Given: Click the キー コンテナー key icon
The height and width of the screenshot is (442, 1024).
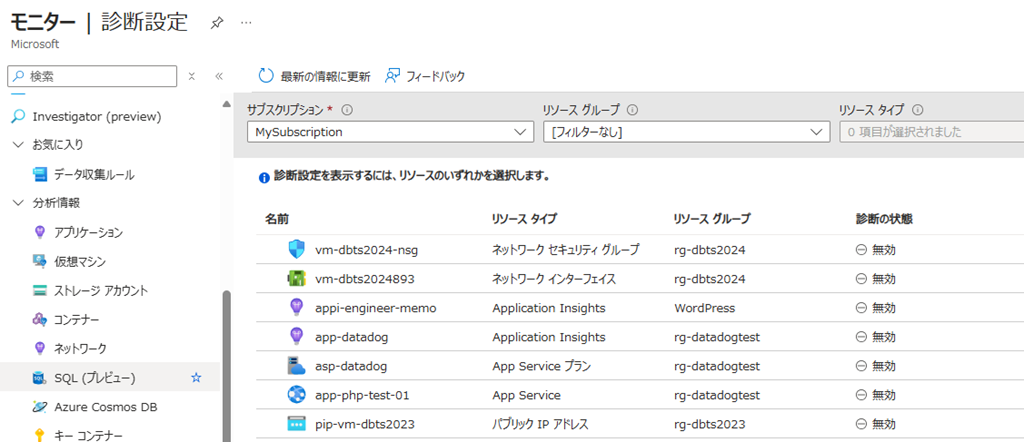Looking at the screenshot, I should click(40, 435).
